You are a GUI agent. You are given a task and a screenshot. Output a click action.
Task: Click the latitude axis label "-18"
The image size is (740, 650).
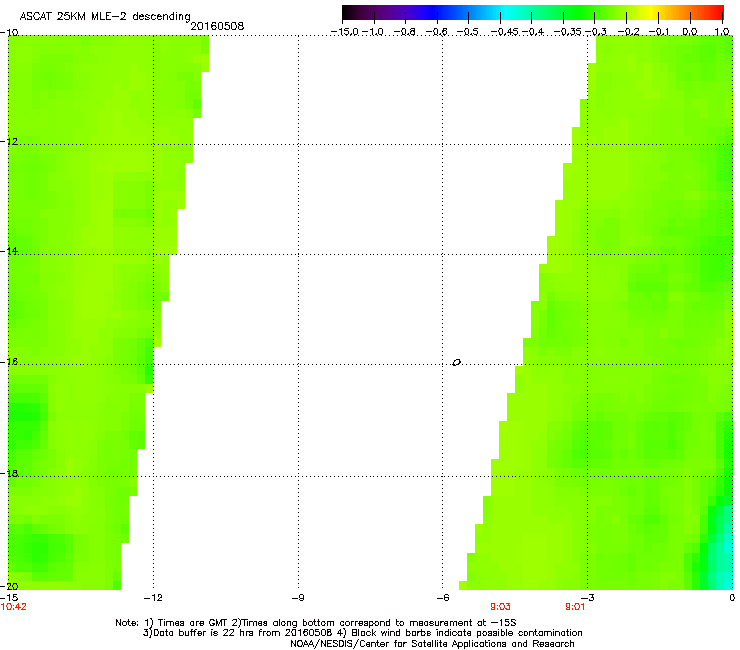pyautogui.click(x=9, y=473)
